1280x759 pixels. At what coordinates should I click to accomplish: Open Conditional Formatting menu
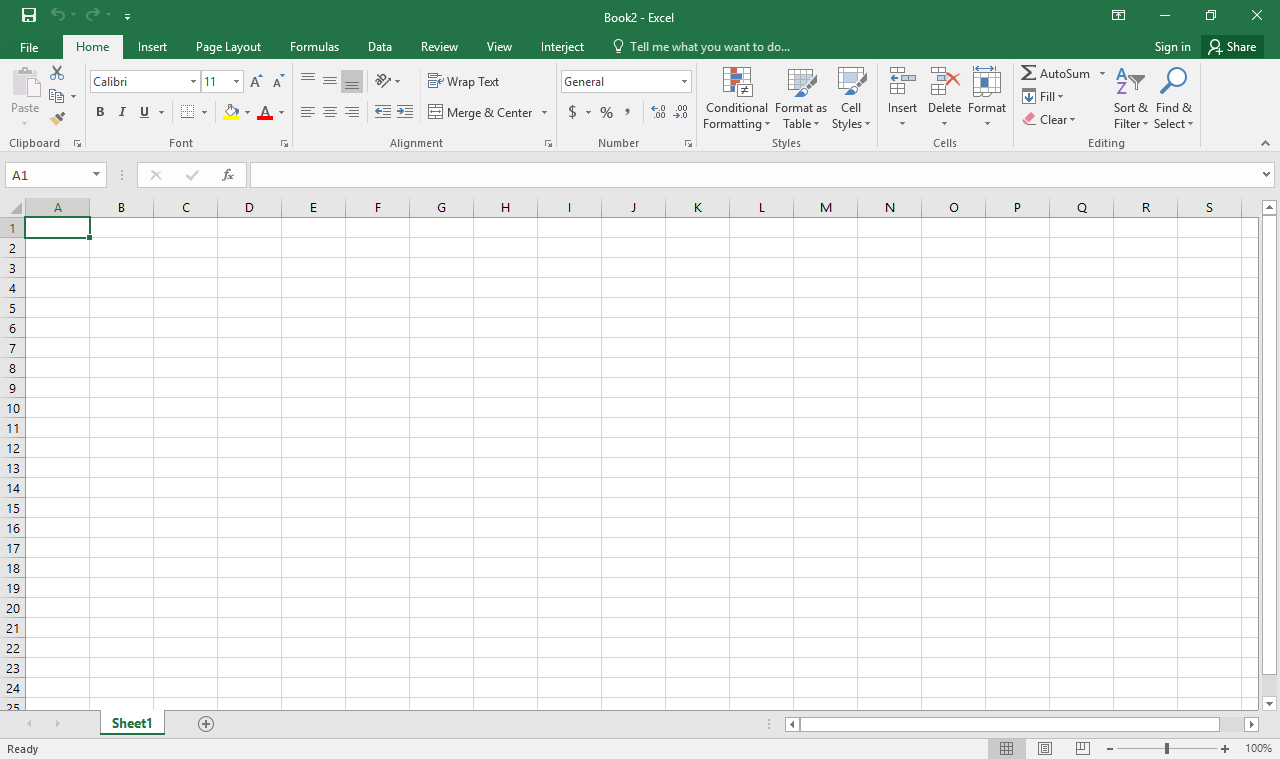pos(736,99)
